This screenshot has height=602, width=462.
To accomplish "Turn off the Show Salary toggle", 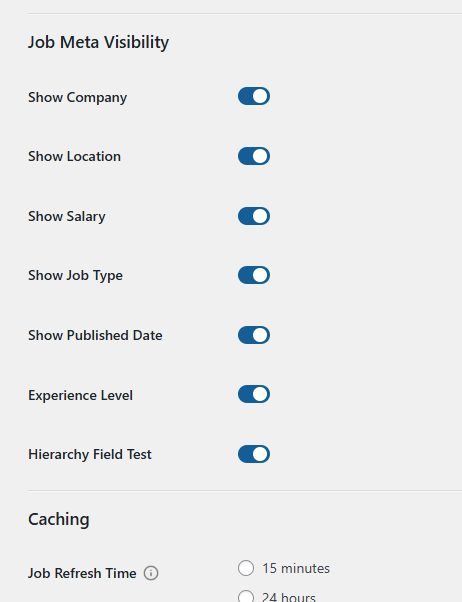I will pos(254,216).
